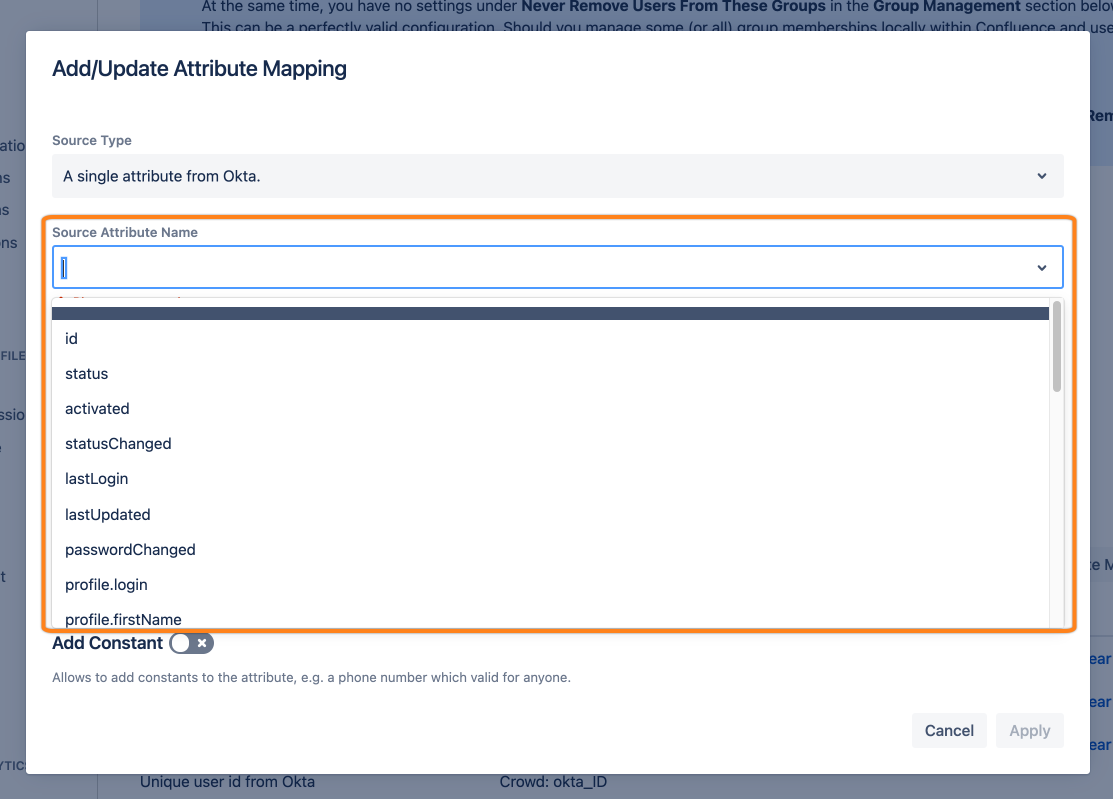
Task: Select the lastLogin attribute
Action: pyautogui.click(x=97, y=479)
